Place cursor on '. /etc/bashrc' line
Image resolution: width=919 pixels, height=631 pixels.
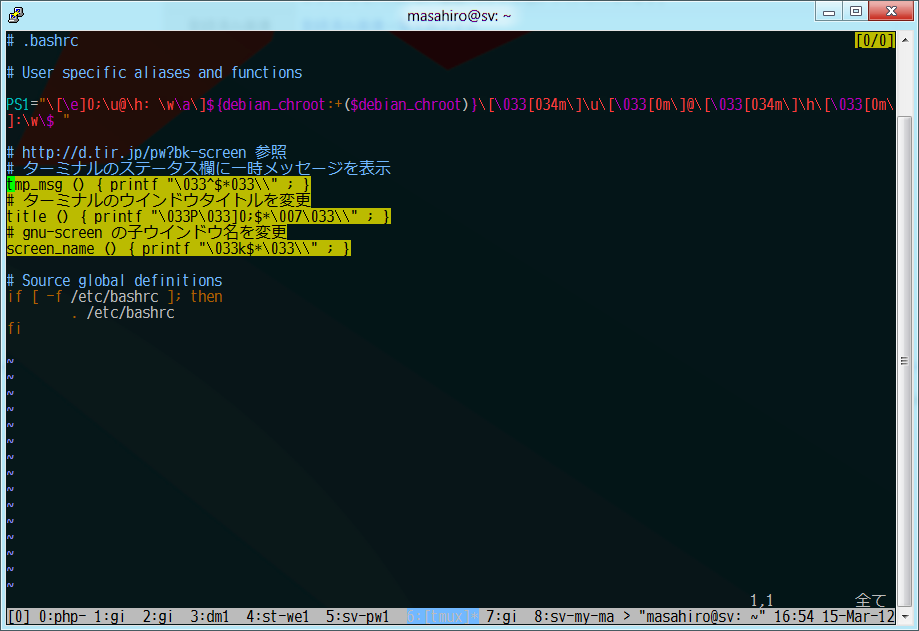(130, 313)
